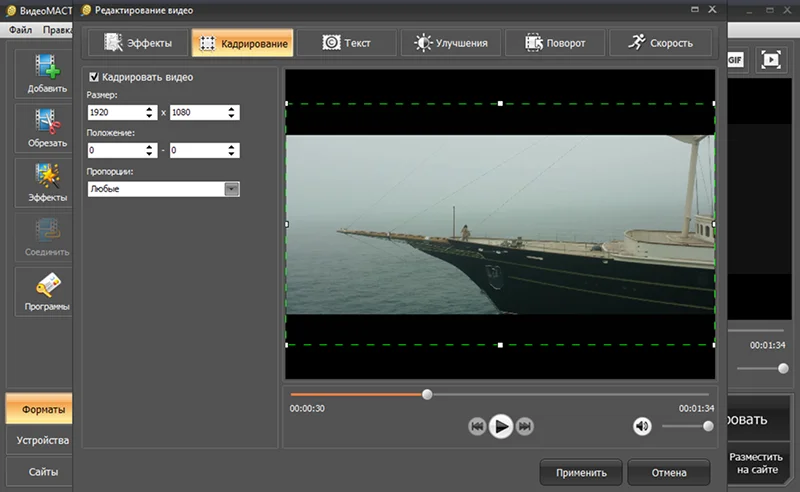Click the GIF icon in the main window
The image size is (800, 492).
tap(735, 60)
